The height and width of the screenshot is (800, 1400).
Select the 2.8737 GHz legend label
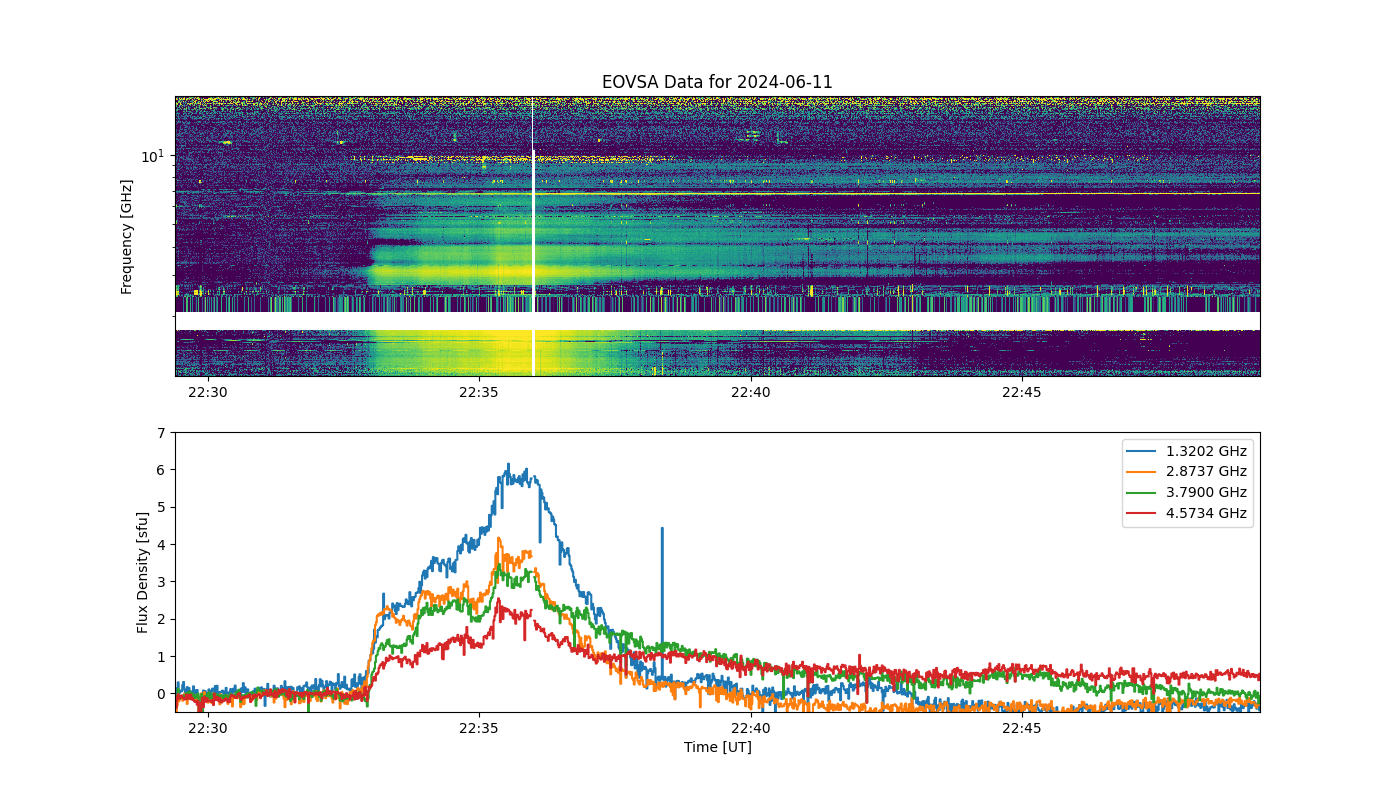pyautogui.click(x=1207, y=472)
